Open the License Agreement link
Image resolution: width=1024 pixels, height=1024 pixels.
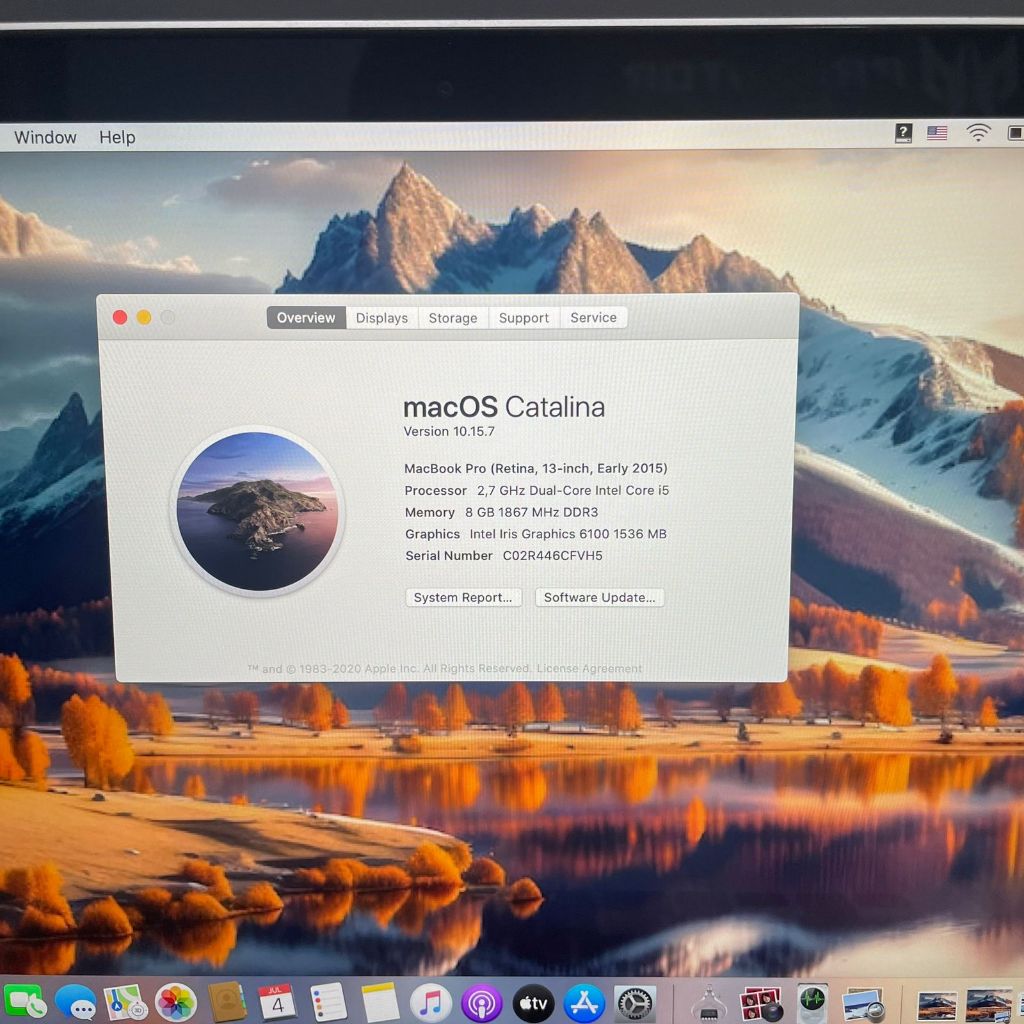pyautogui.click(x=589, y=669)
